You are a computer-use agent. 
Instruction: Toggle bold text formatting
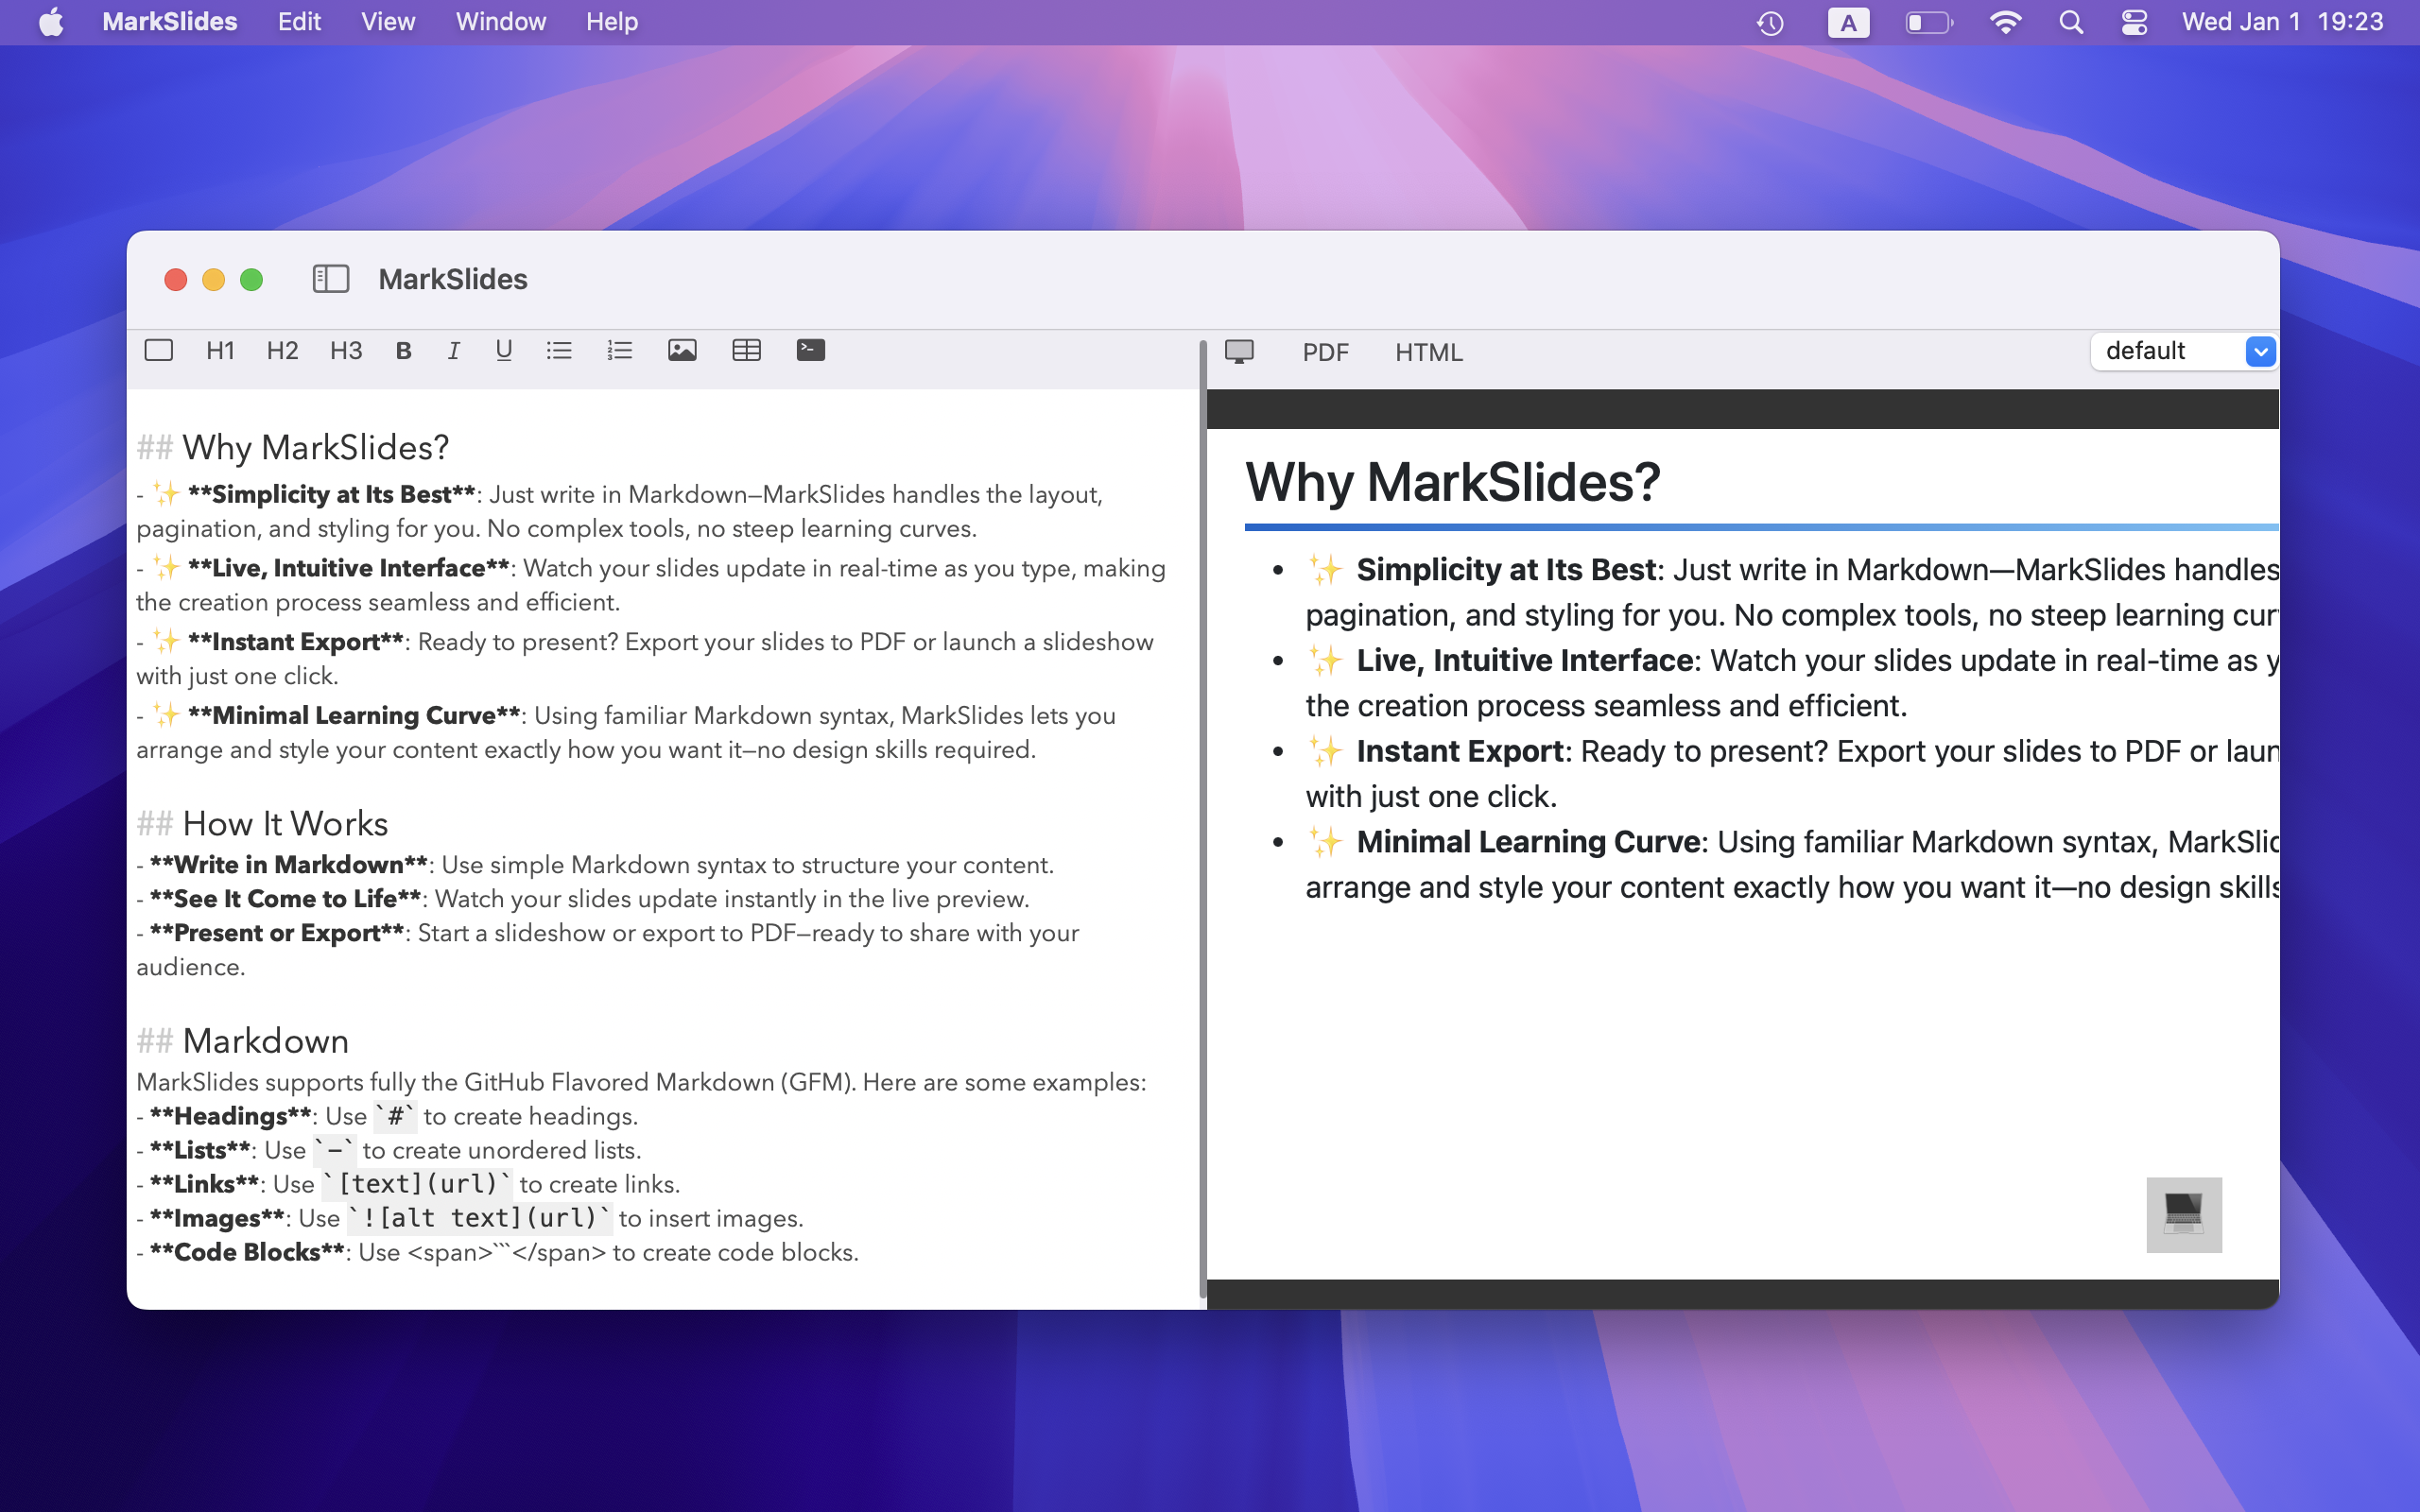(403, 350)
